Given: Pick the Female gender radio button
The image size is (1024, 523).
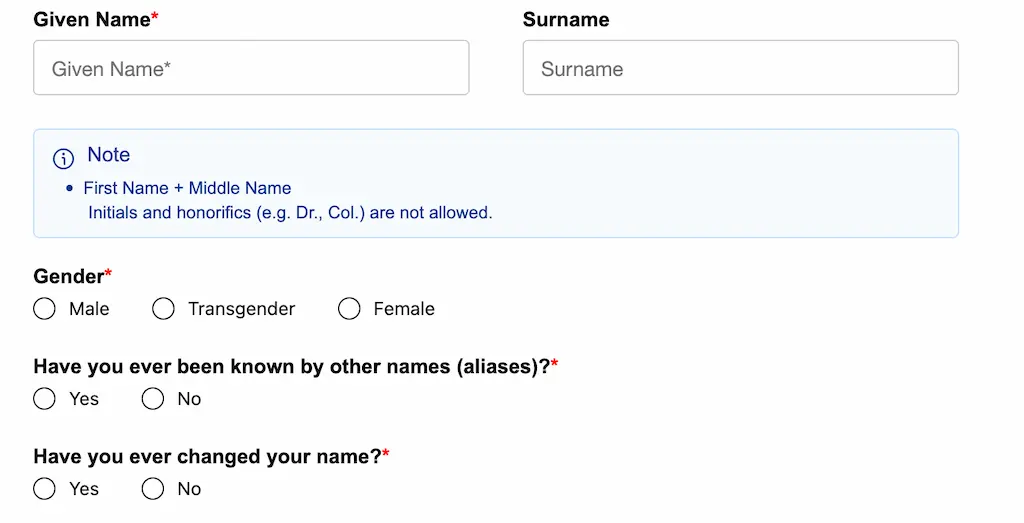Looking at the screenshot, I should pyautogui.click(x=349, y=309).
